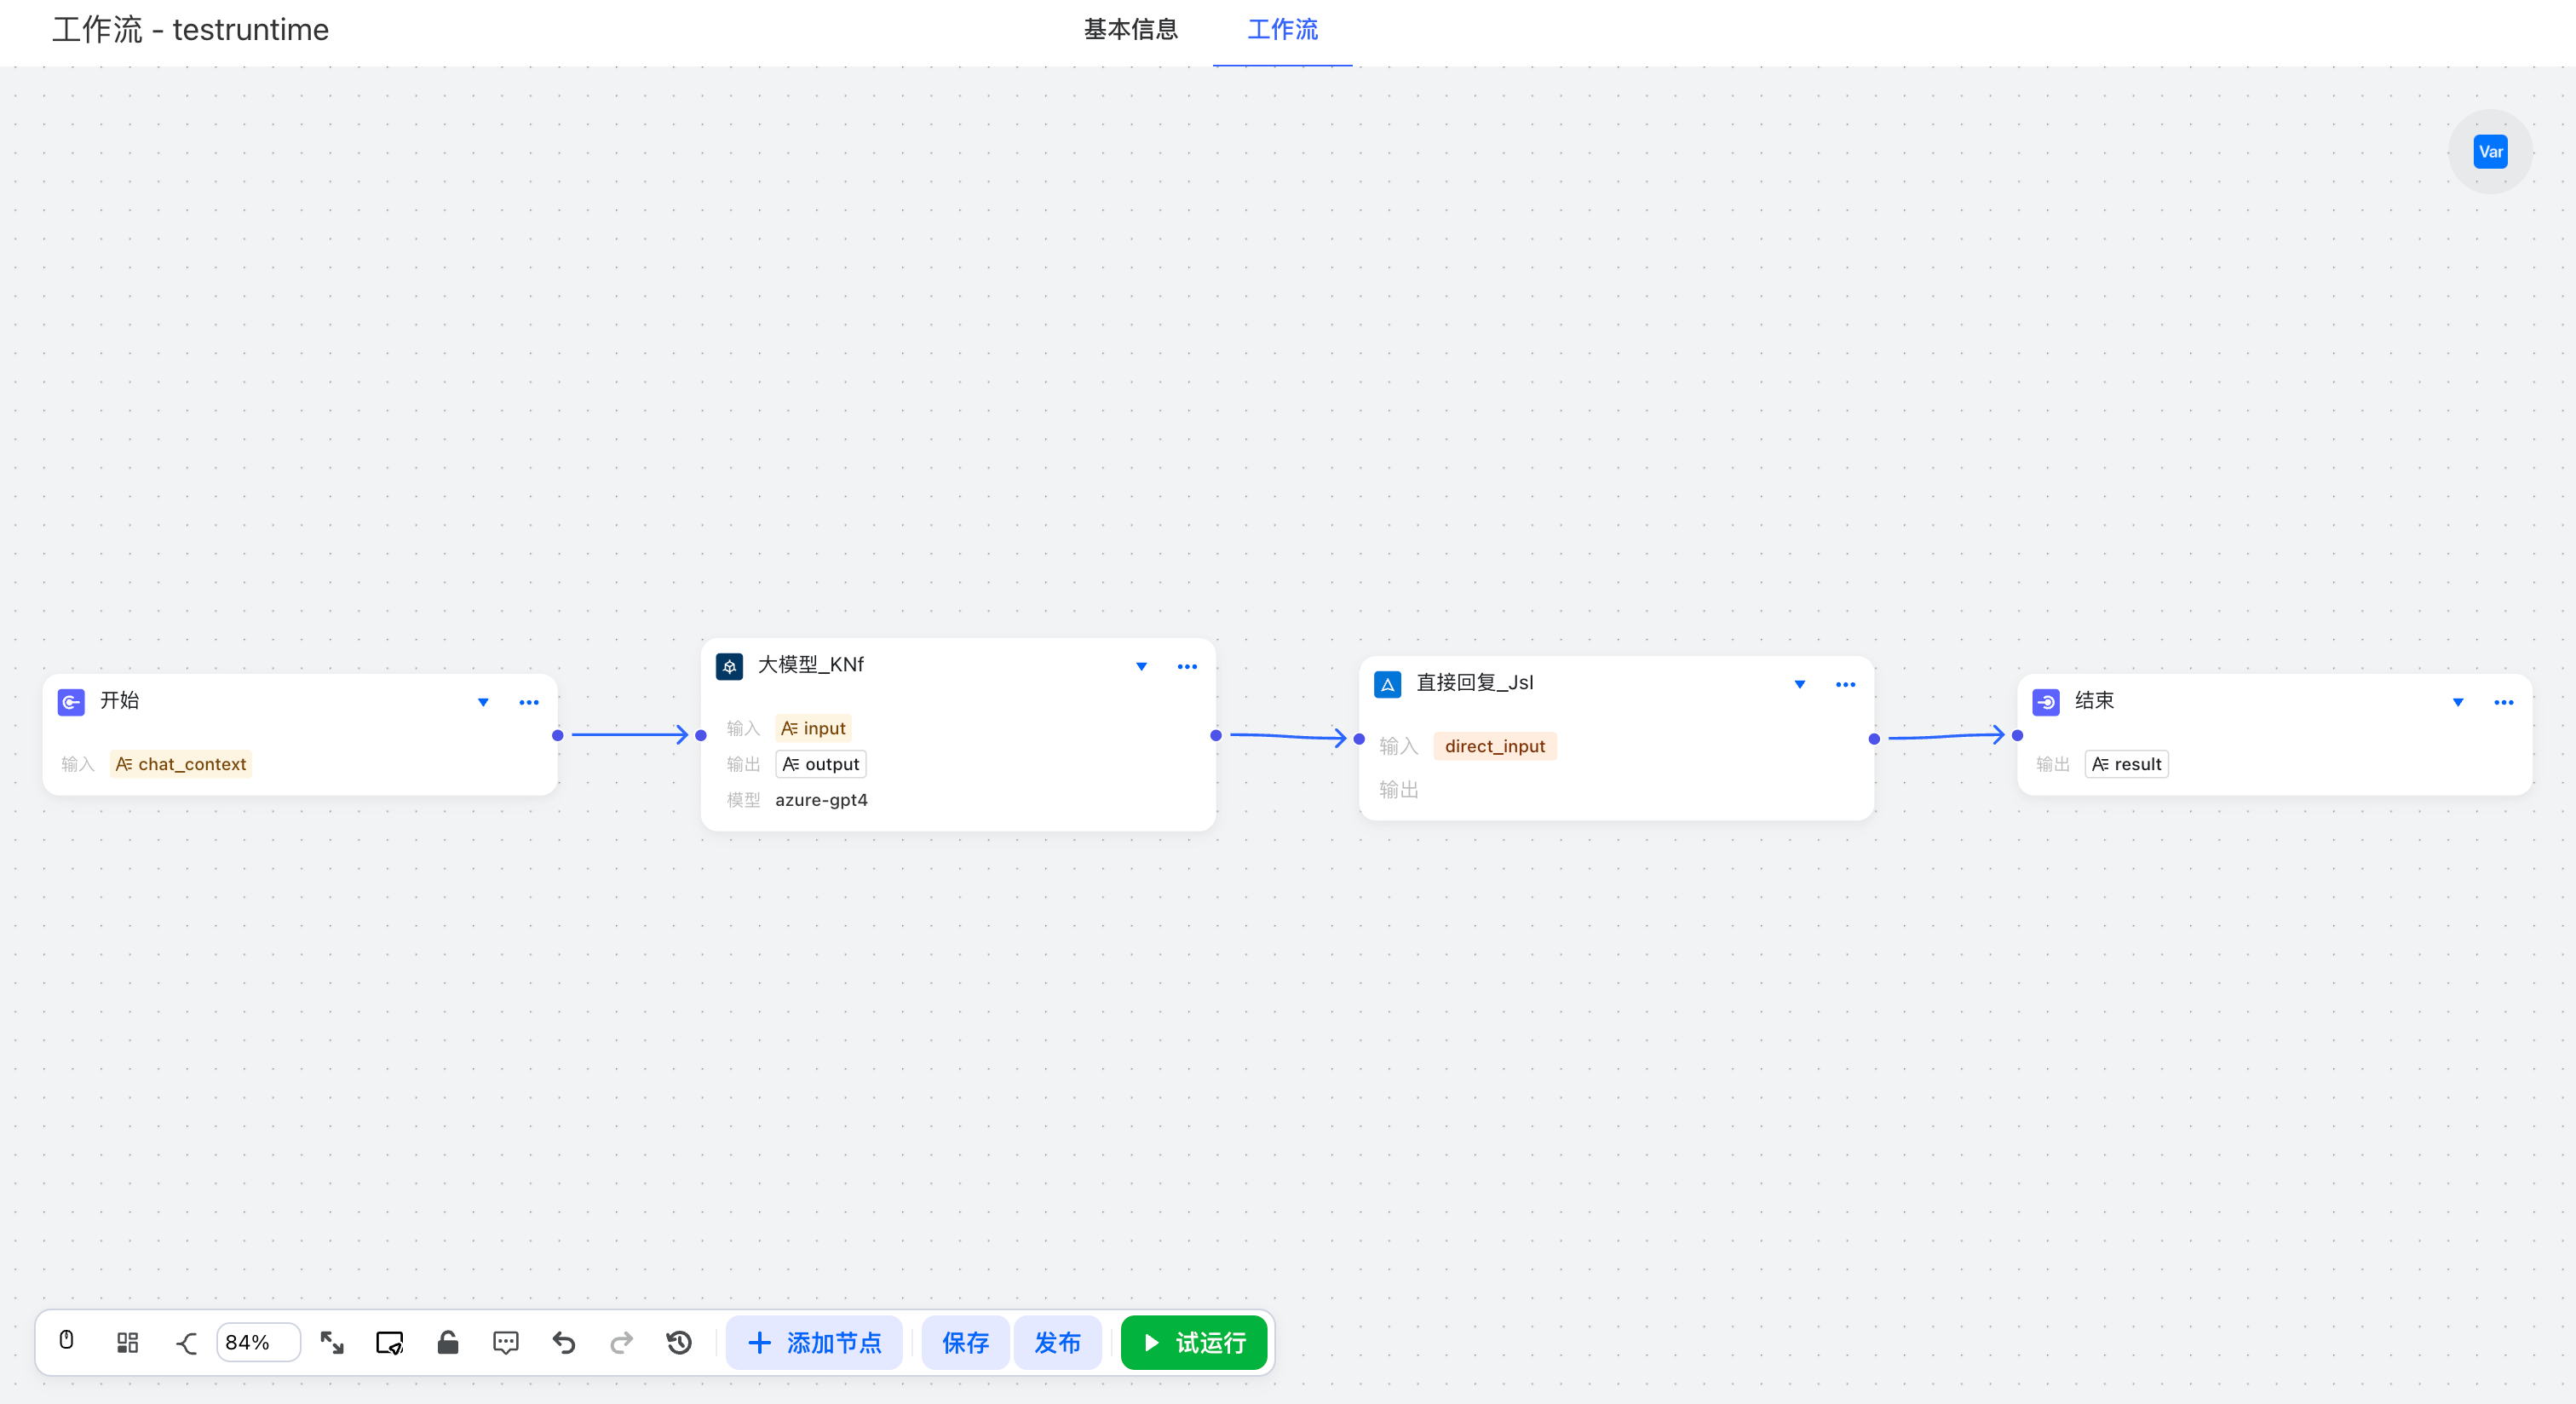Click the green 试运行 button
The height and width of the screenshot is (1404, 2576).
[1193, 1342]
